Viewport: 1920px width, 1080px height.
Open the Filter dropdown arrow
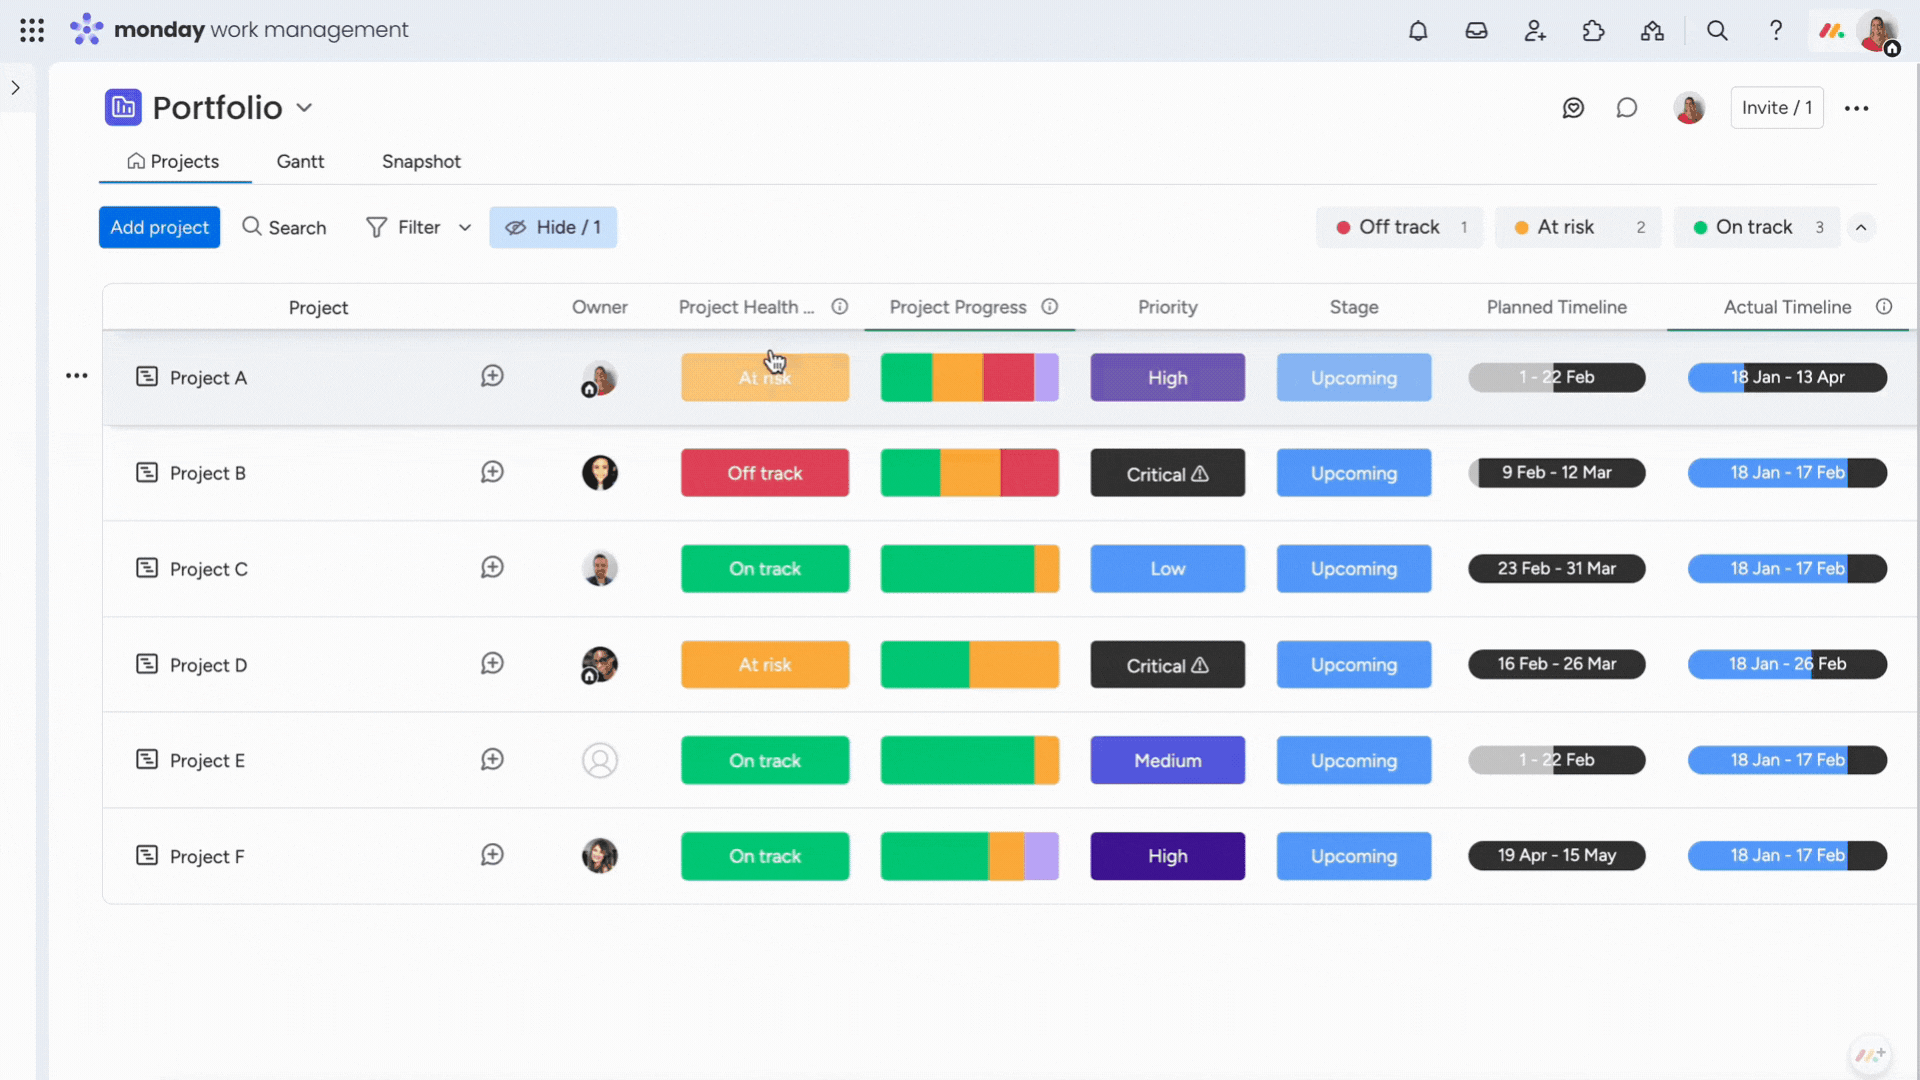[x=465, y=227]
